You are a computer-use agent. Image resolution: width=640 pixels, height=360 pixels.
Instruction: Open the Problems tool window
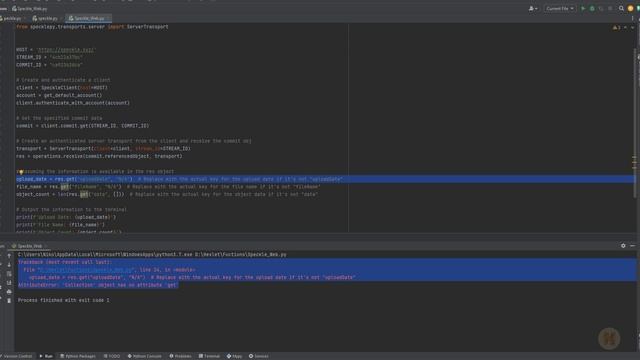180,356
